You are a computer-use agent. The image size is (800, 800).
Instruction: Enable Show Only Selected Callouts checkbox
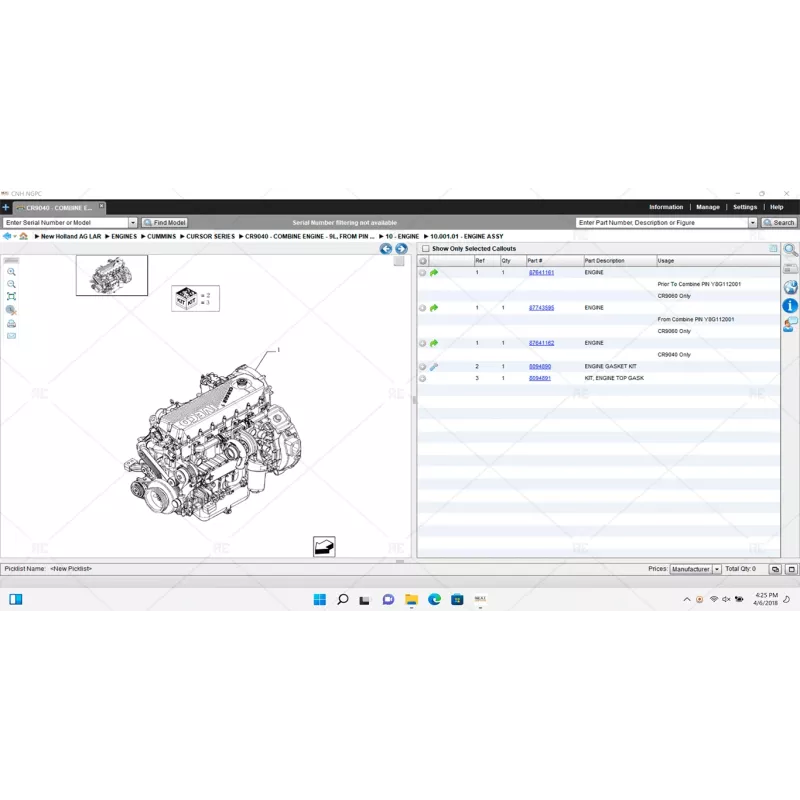[425, 249]
